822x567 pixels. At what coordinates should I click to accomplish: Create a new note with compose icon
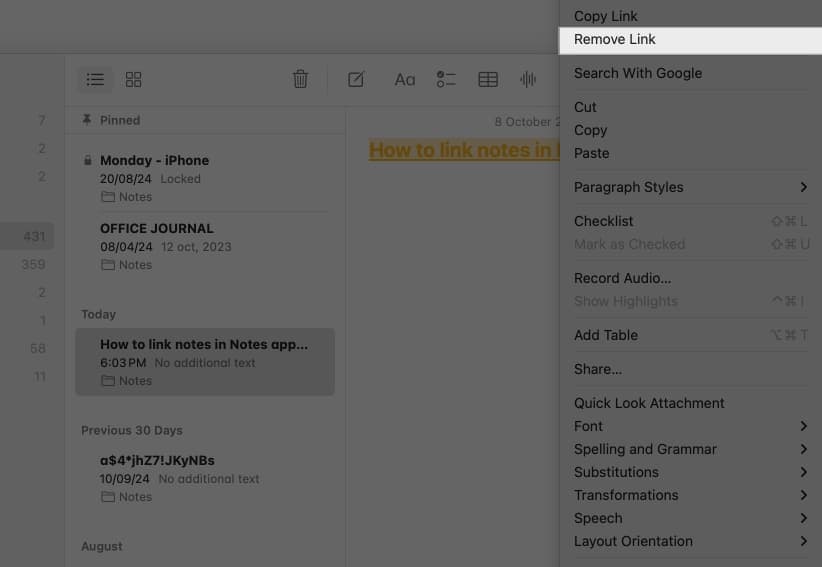[356, 79]
